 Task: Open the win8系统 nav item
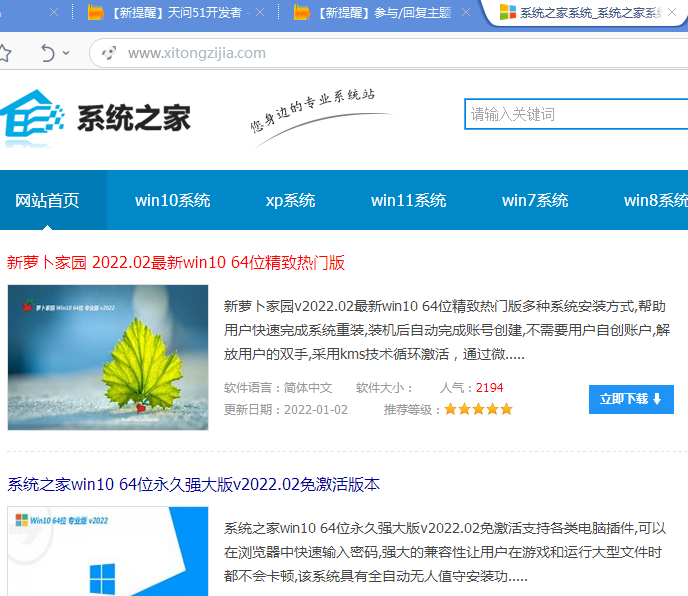[x=656, y=200]
